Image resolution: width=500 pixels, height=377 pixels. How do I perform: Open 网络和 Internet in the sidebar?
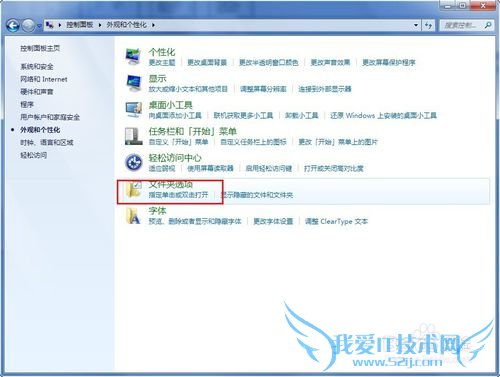(x=44, y=79)
